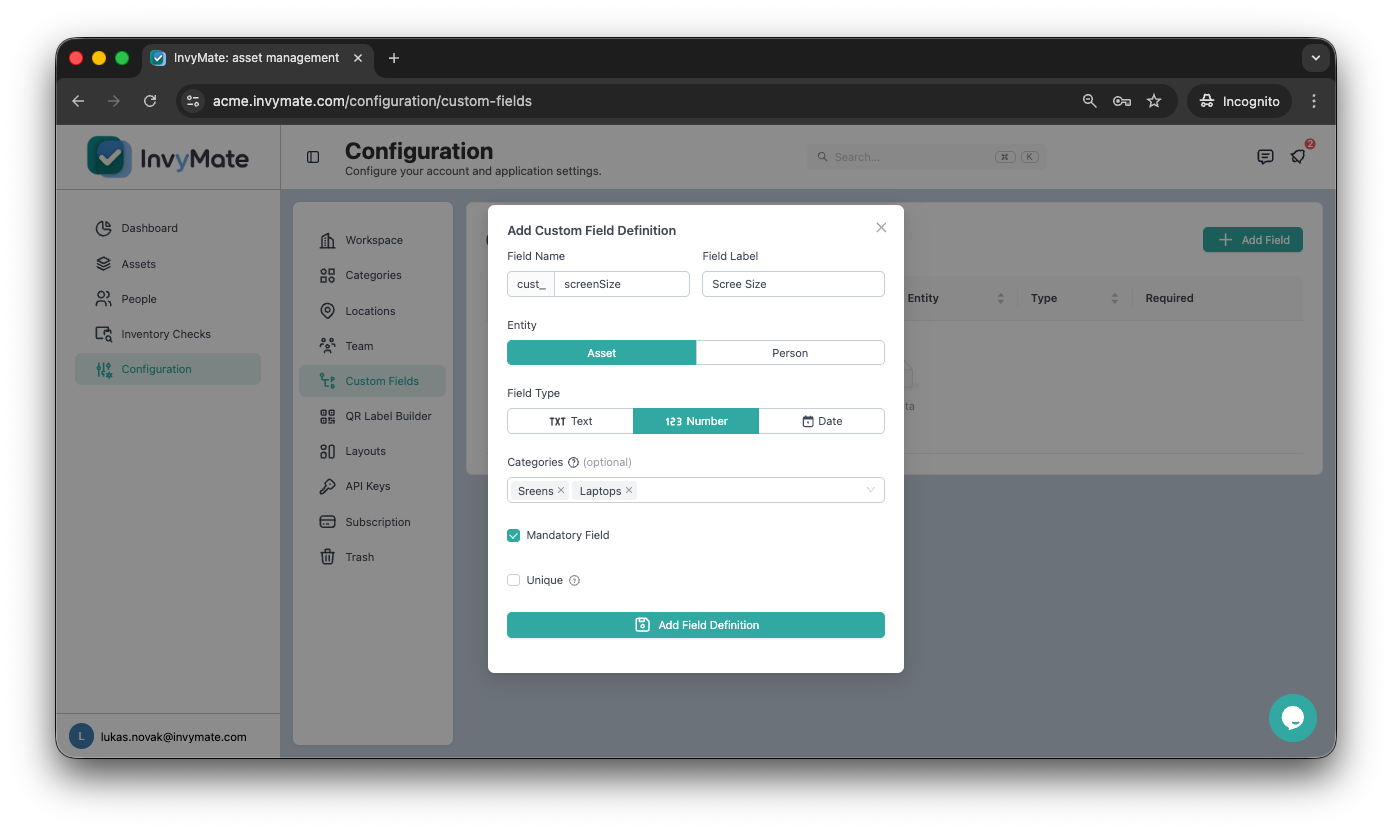The height and width of the screenshot is (832, 1392).
Task: Remove the Laptops category tag
Action: [x=629, y=490]
